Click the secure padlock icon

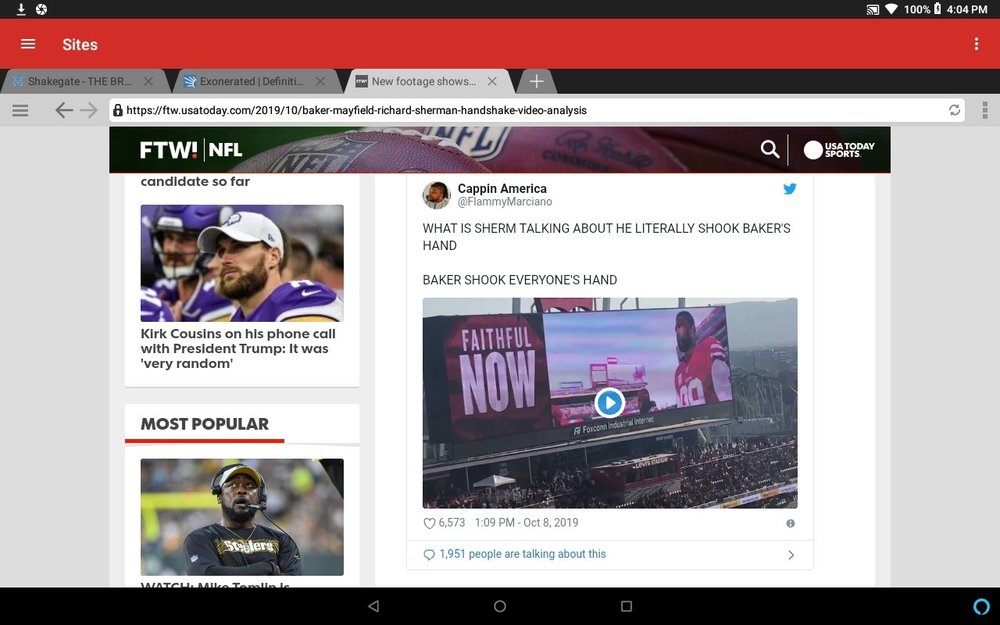117,110
